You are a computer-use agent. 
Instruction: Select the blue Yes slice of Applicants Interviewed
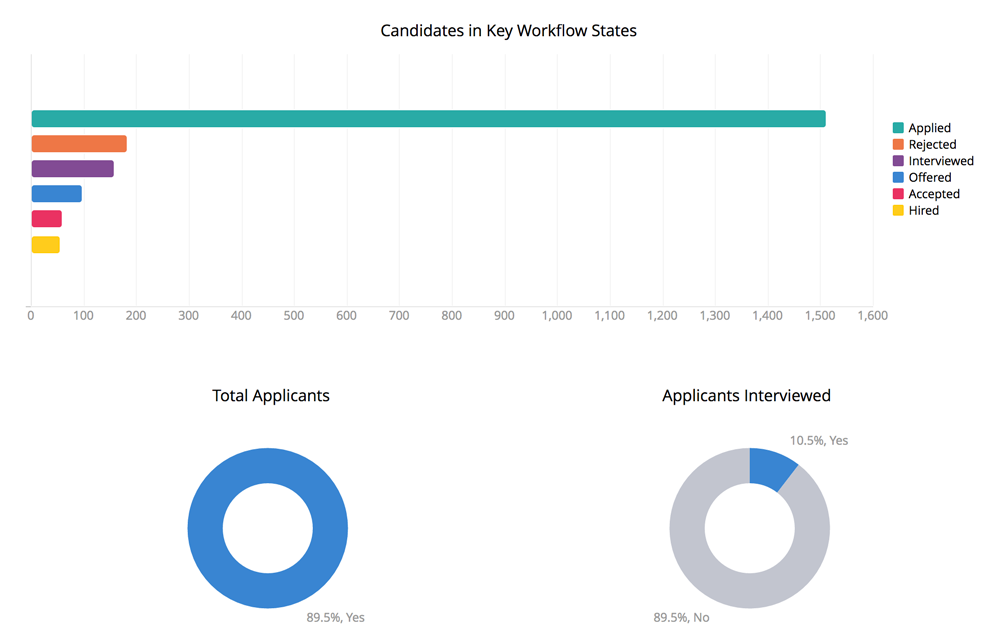(770, 466)
